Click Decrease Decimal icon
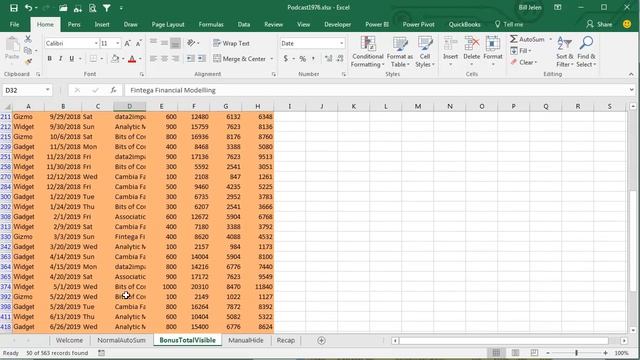This screenshot has width=640, height=360. pos(340,59)
